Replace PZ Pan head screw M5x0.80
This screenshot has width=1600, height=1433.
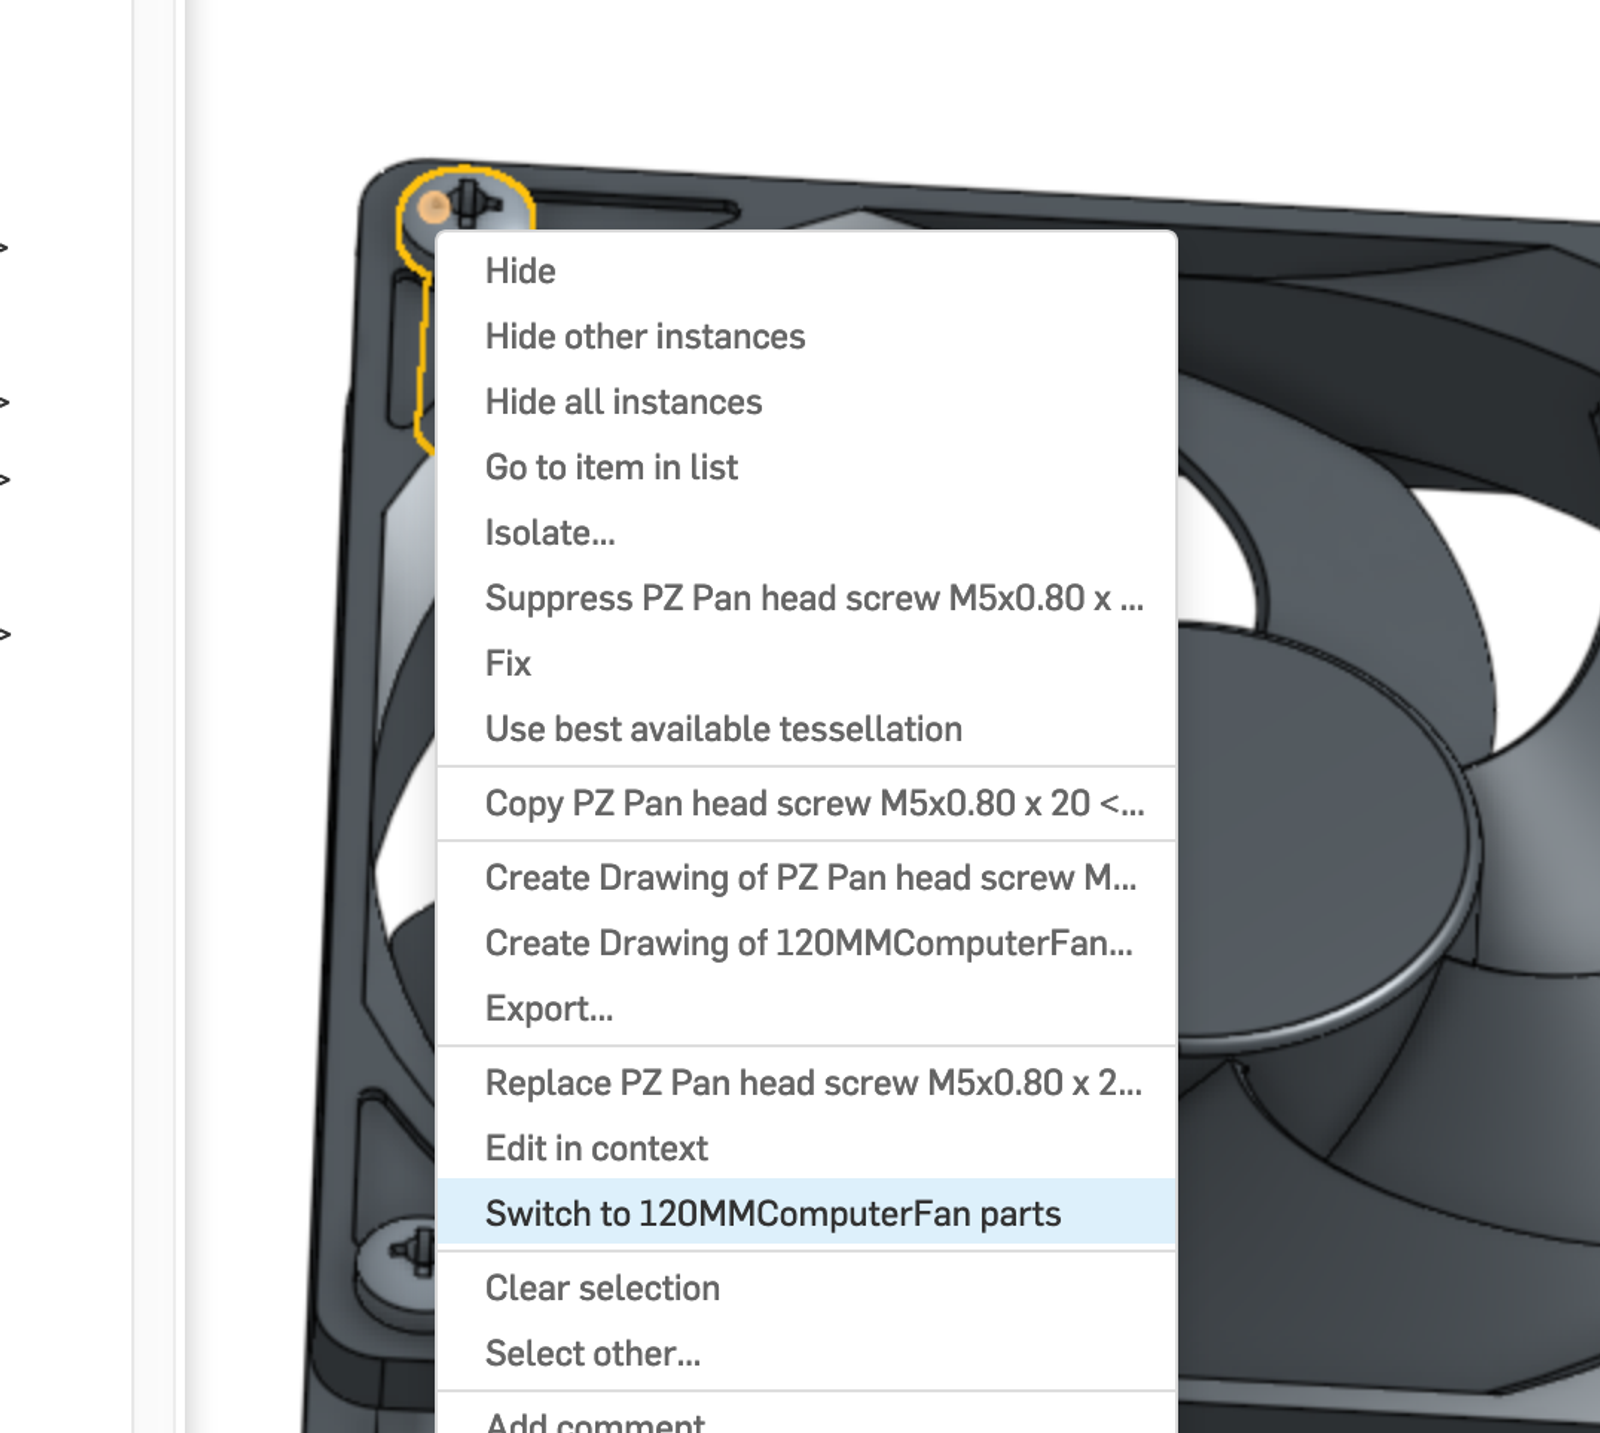tap(806, 1083)
